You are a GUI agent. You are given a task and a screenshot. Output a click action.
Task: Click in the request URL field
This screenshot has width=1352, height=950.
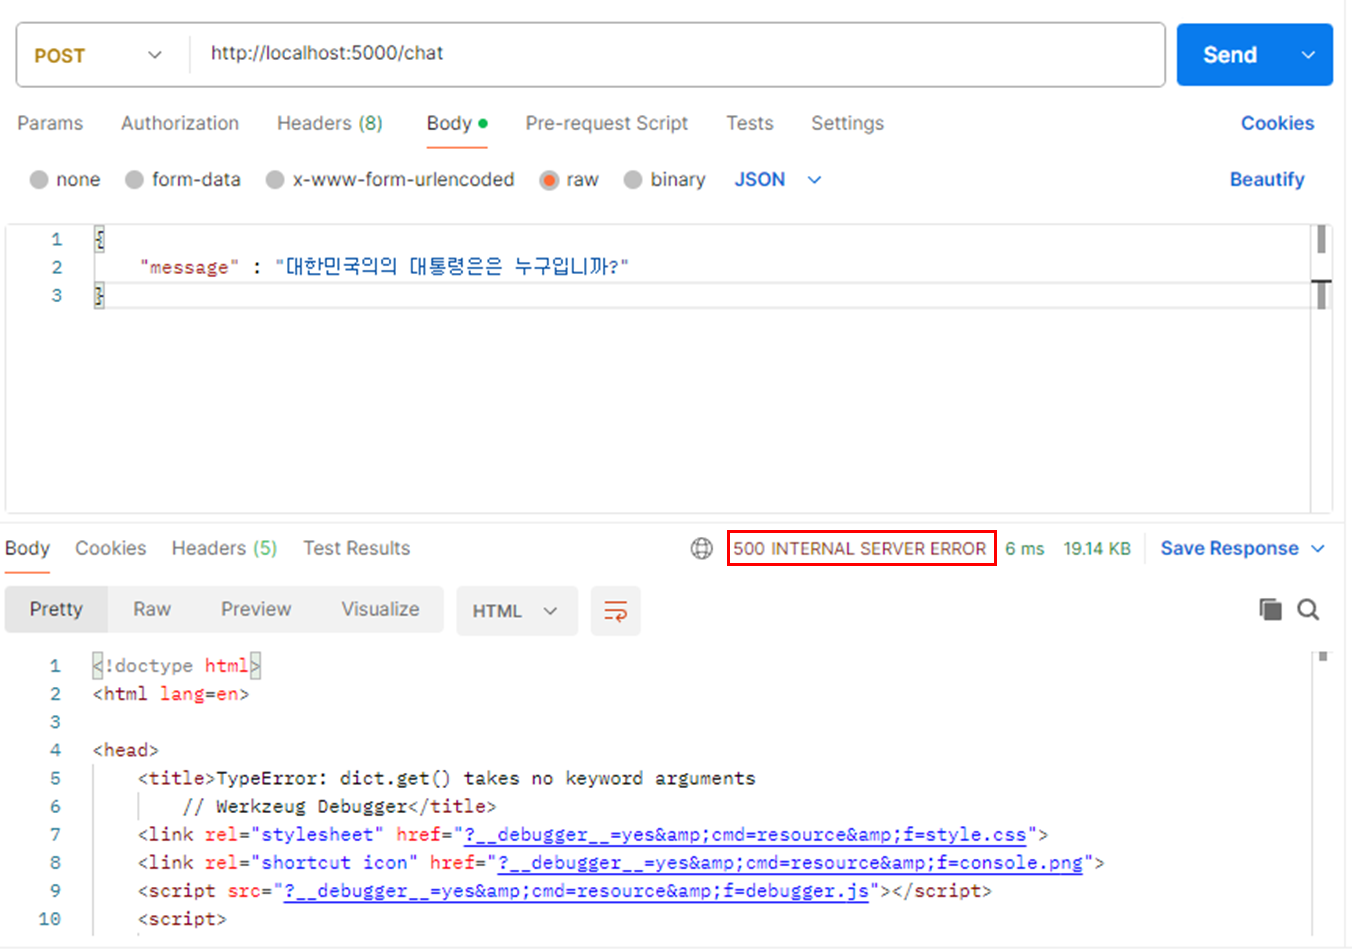(x=678, y=54)
